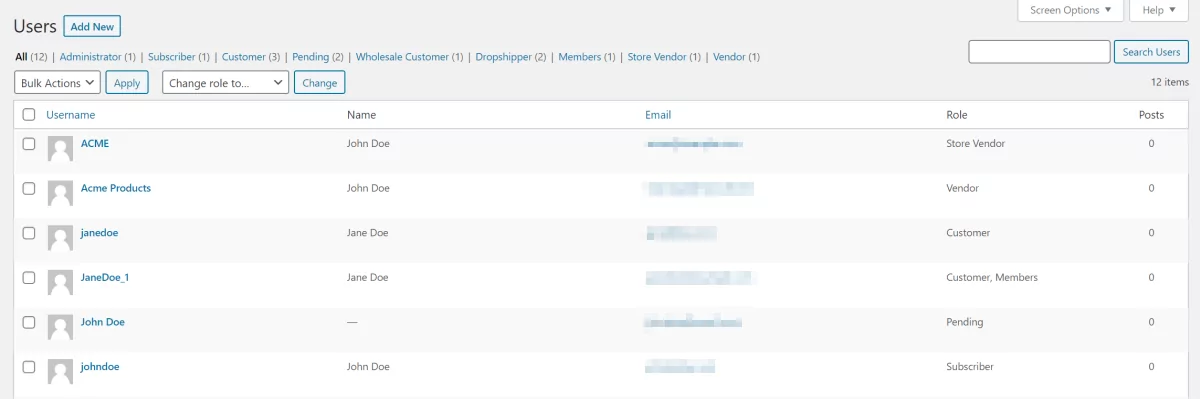This screenshot has height=399, width=1200.
Task: Open the John Doe username link
Action: pos(103,322)
